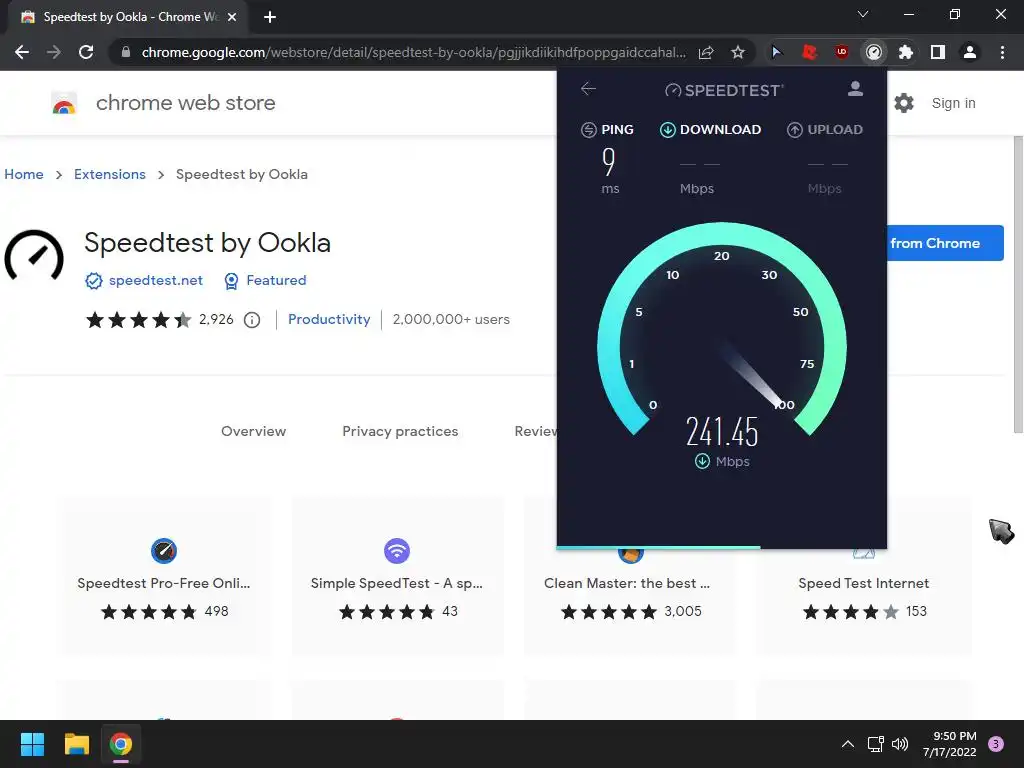Open Chrome three-dot menu
1024x768 pixels.
(x=1002, y=52)
